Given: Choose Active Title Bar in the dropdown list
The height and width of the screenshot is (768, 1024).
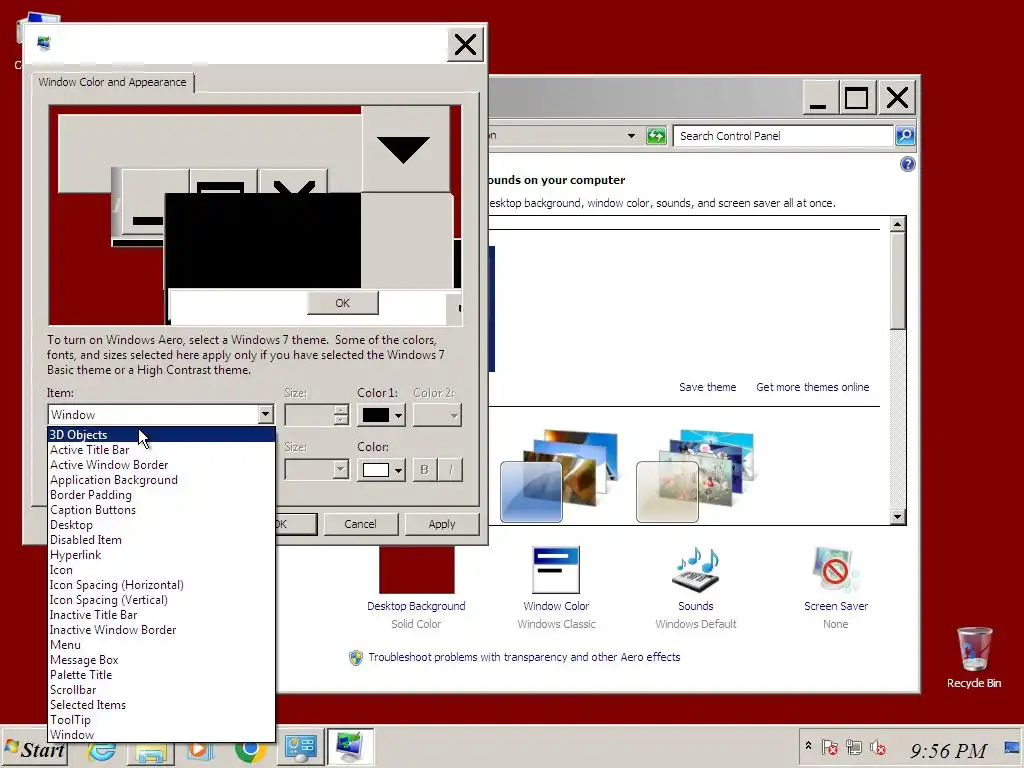Looking at the screenshot, I should [161, 450].
